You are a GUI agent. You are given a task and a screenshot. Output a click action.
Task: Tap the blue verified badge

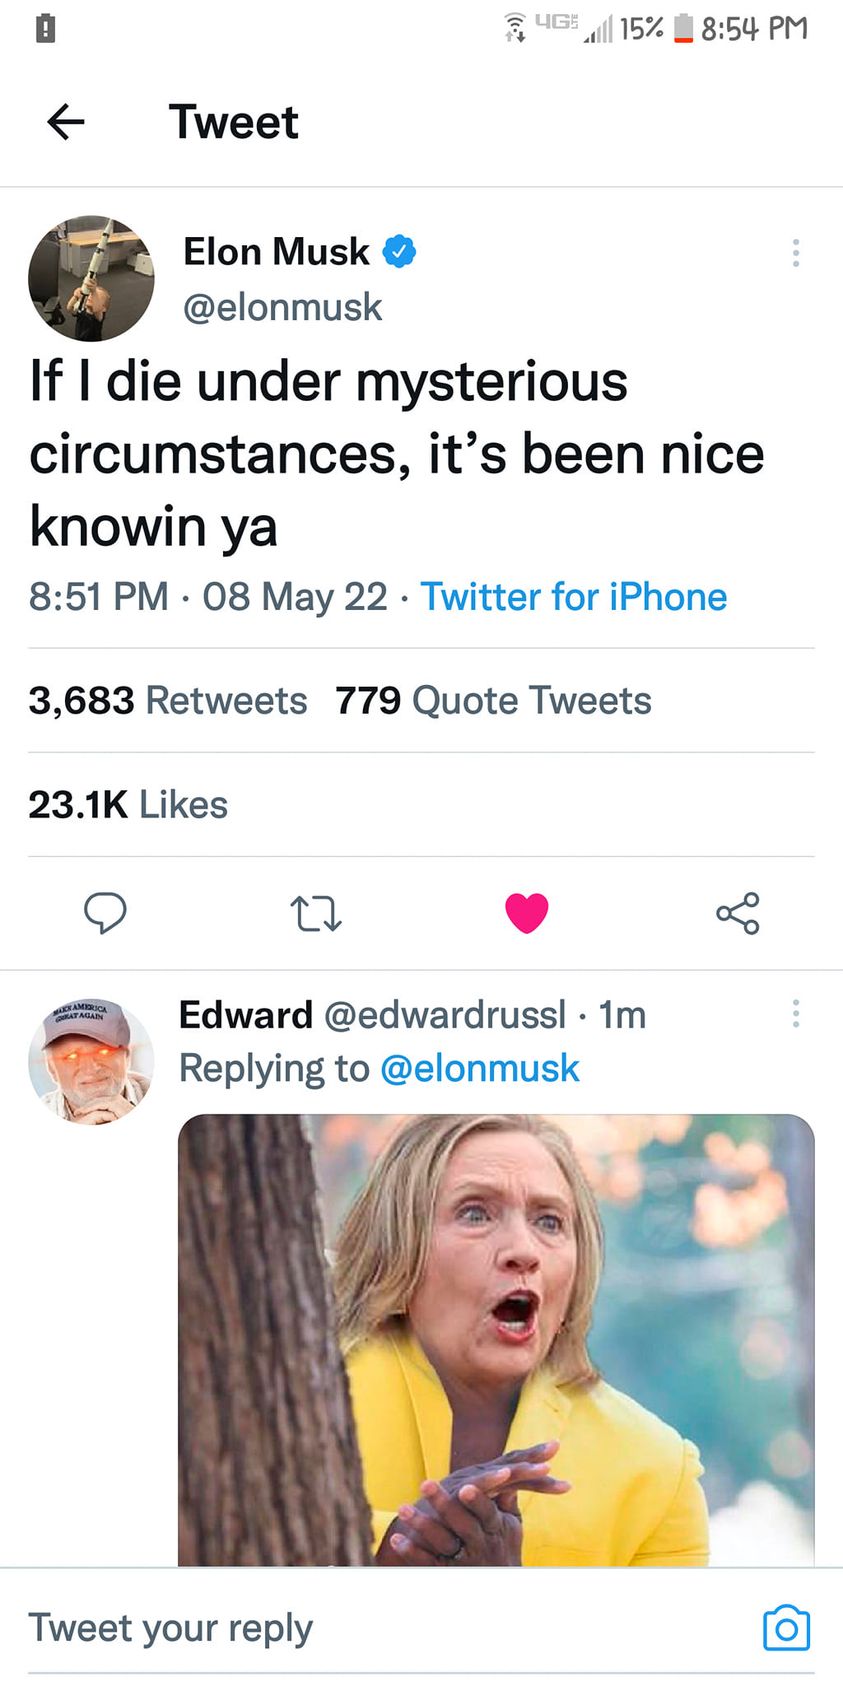399,252
